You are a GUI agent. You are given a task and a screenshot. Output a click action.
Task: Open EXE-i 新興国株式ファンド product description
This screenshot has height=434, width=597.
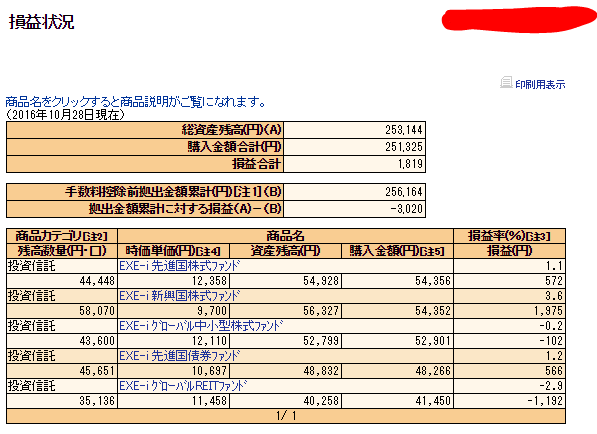pyautogui.click(x=179, y=295)
